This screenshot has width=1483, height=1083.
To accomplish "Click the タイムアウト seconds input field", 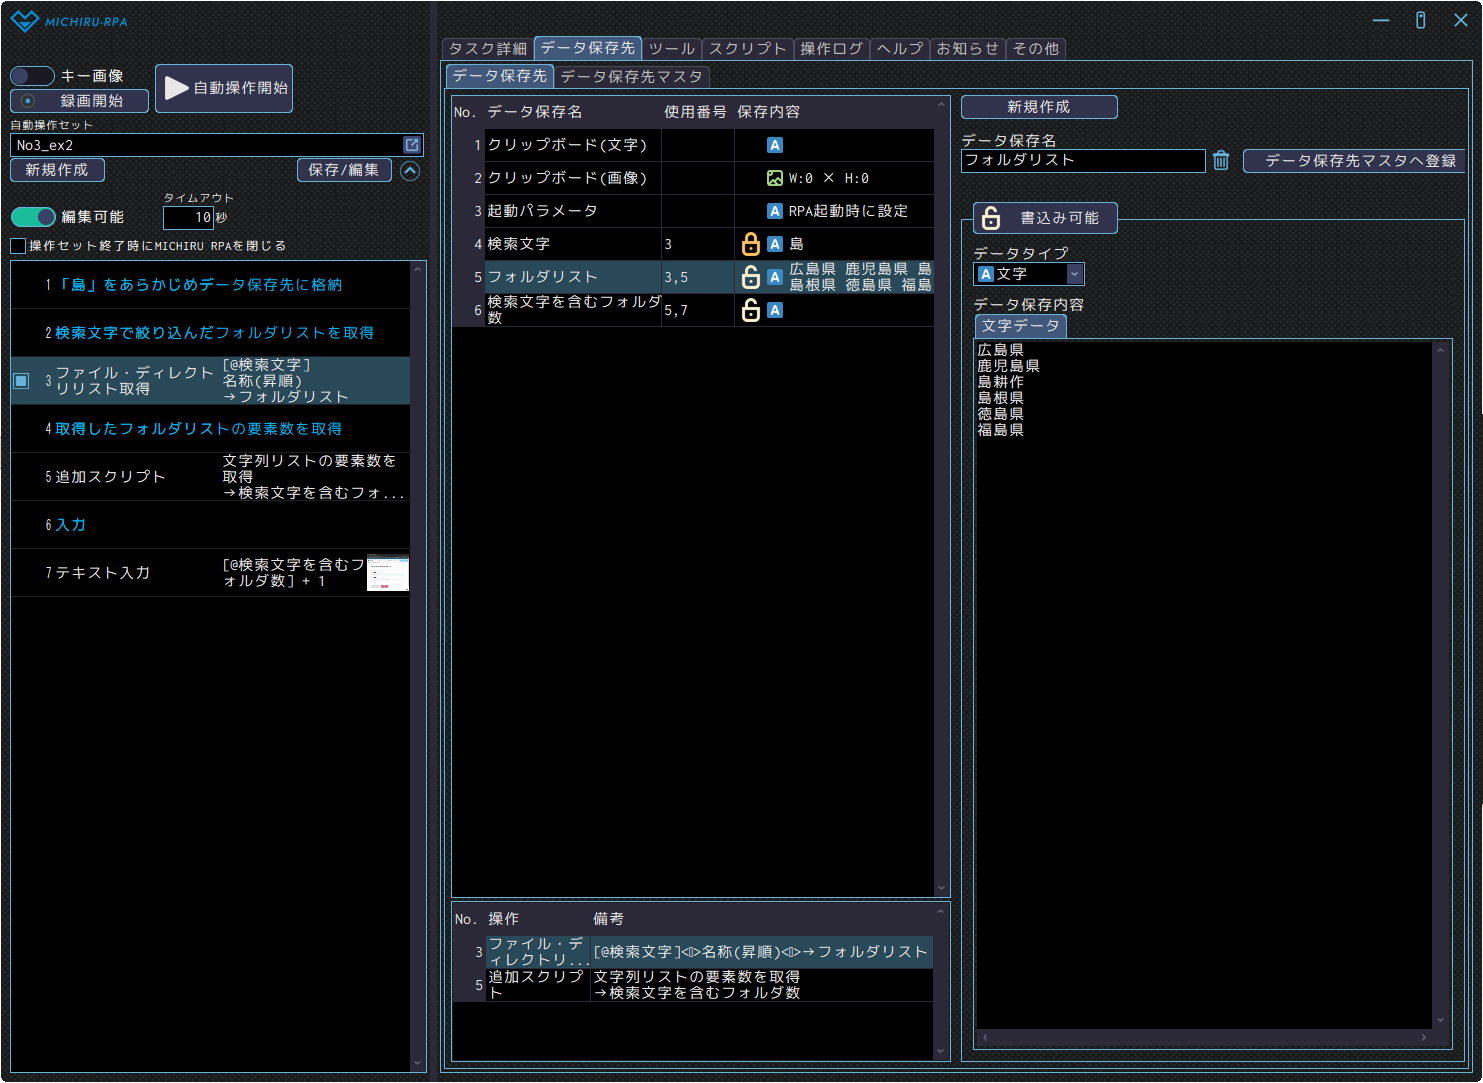I will pyautogui.click(x=188, y=217).
